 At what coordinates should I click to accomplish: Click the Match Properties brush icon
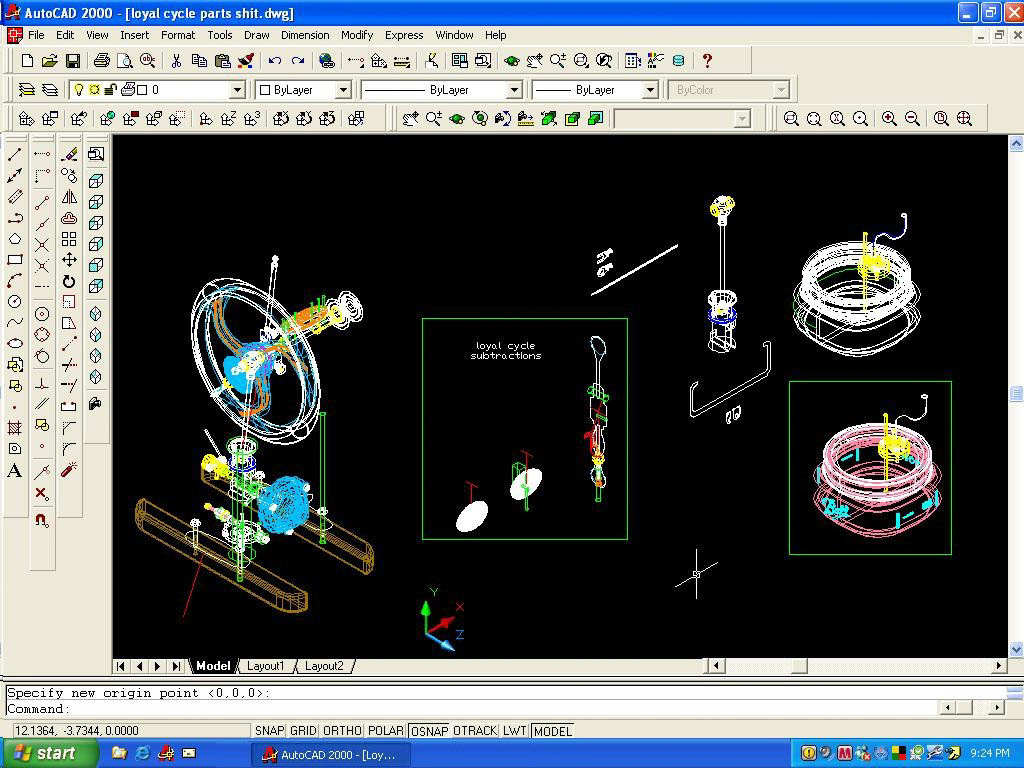click(246, 61)
